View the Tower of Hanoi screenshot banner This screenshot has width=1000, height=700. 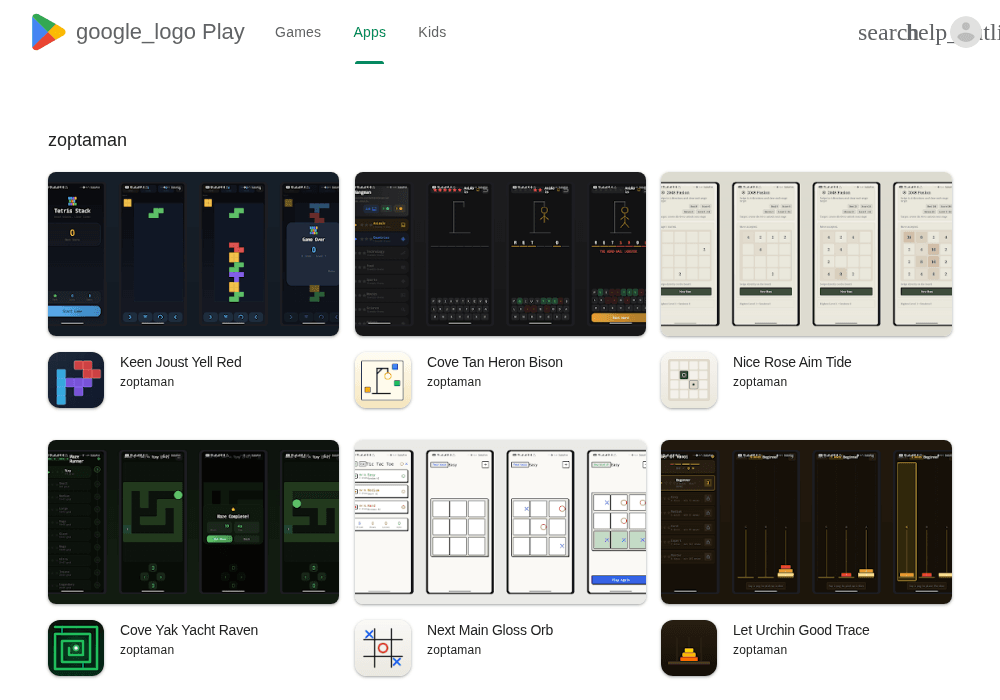[x=806, y=521]
